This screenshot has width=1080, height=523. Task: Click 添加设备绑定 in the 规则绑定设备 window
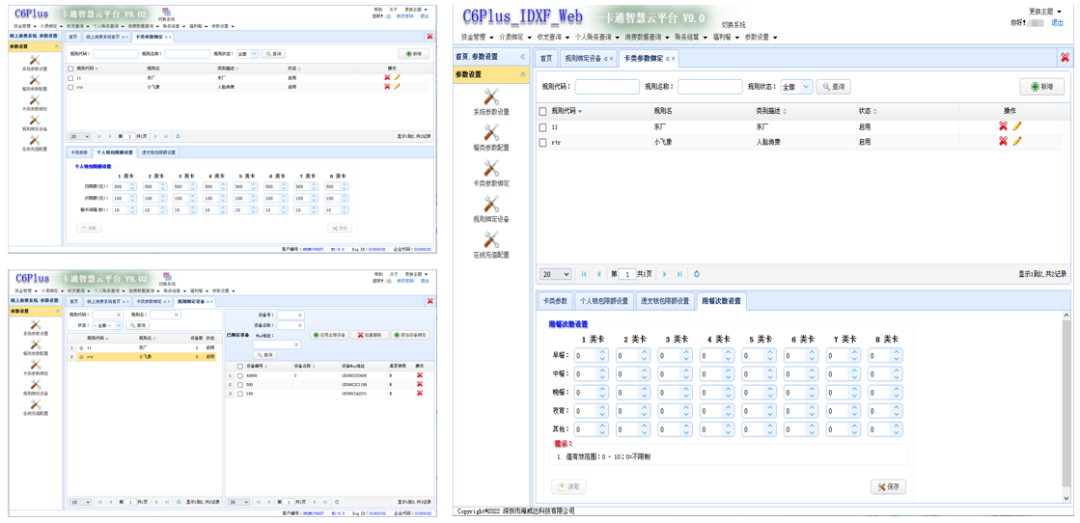(x=410, y=335)
